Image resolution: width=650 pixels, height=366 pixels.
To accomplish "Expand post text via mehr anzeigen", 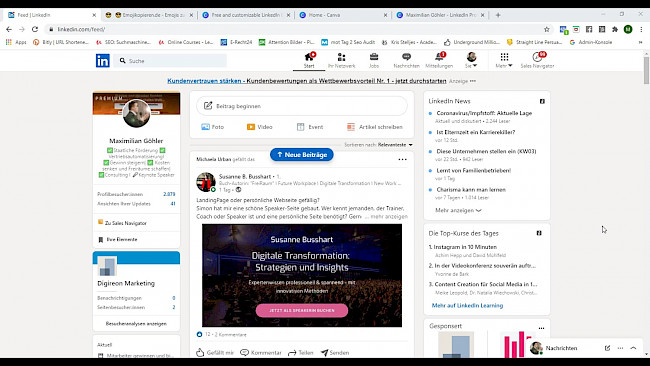I will 389,216.
